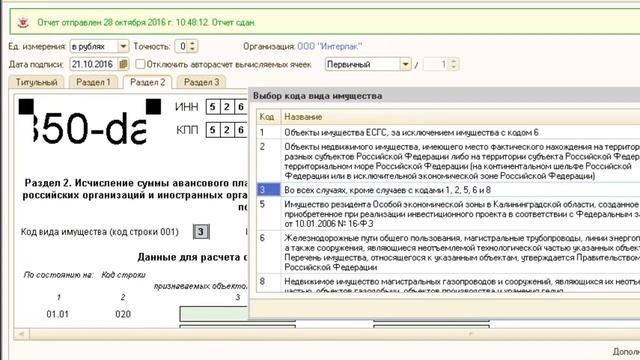This screenshot has width=640, height=360.
Task: Select code 2 row about real estate objects
Action: [x=448, y=161]
